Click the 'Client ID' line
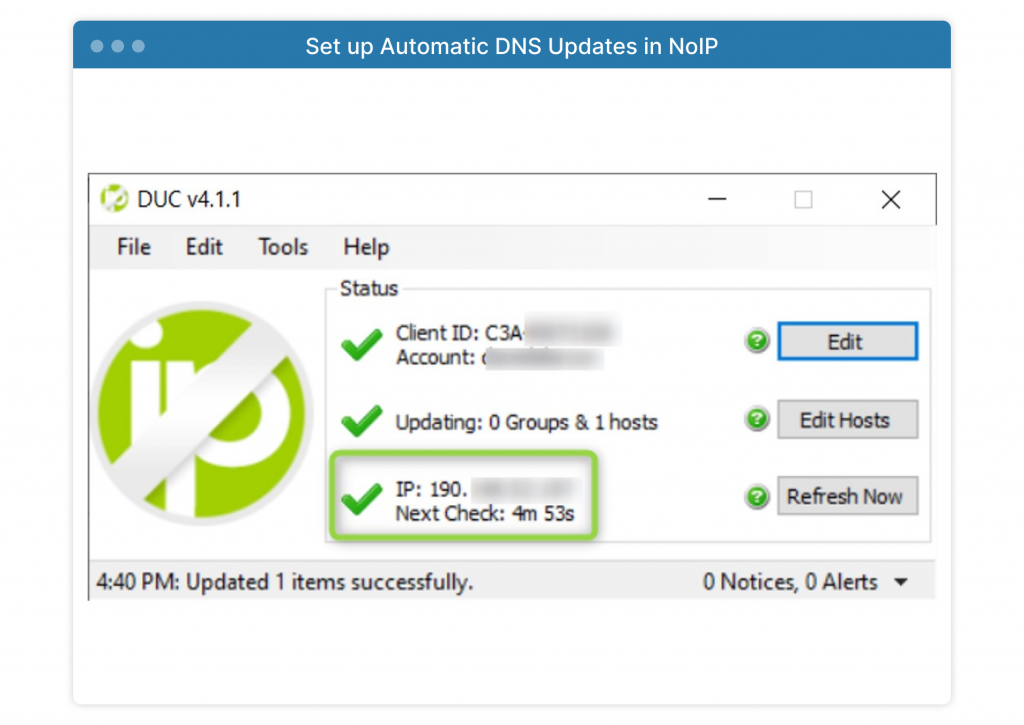 [507, 333]
